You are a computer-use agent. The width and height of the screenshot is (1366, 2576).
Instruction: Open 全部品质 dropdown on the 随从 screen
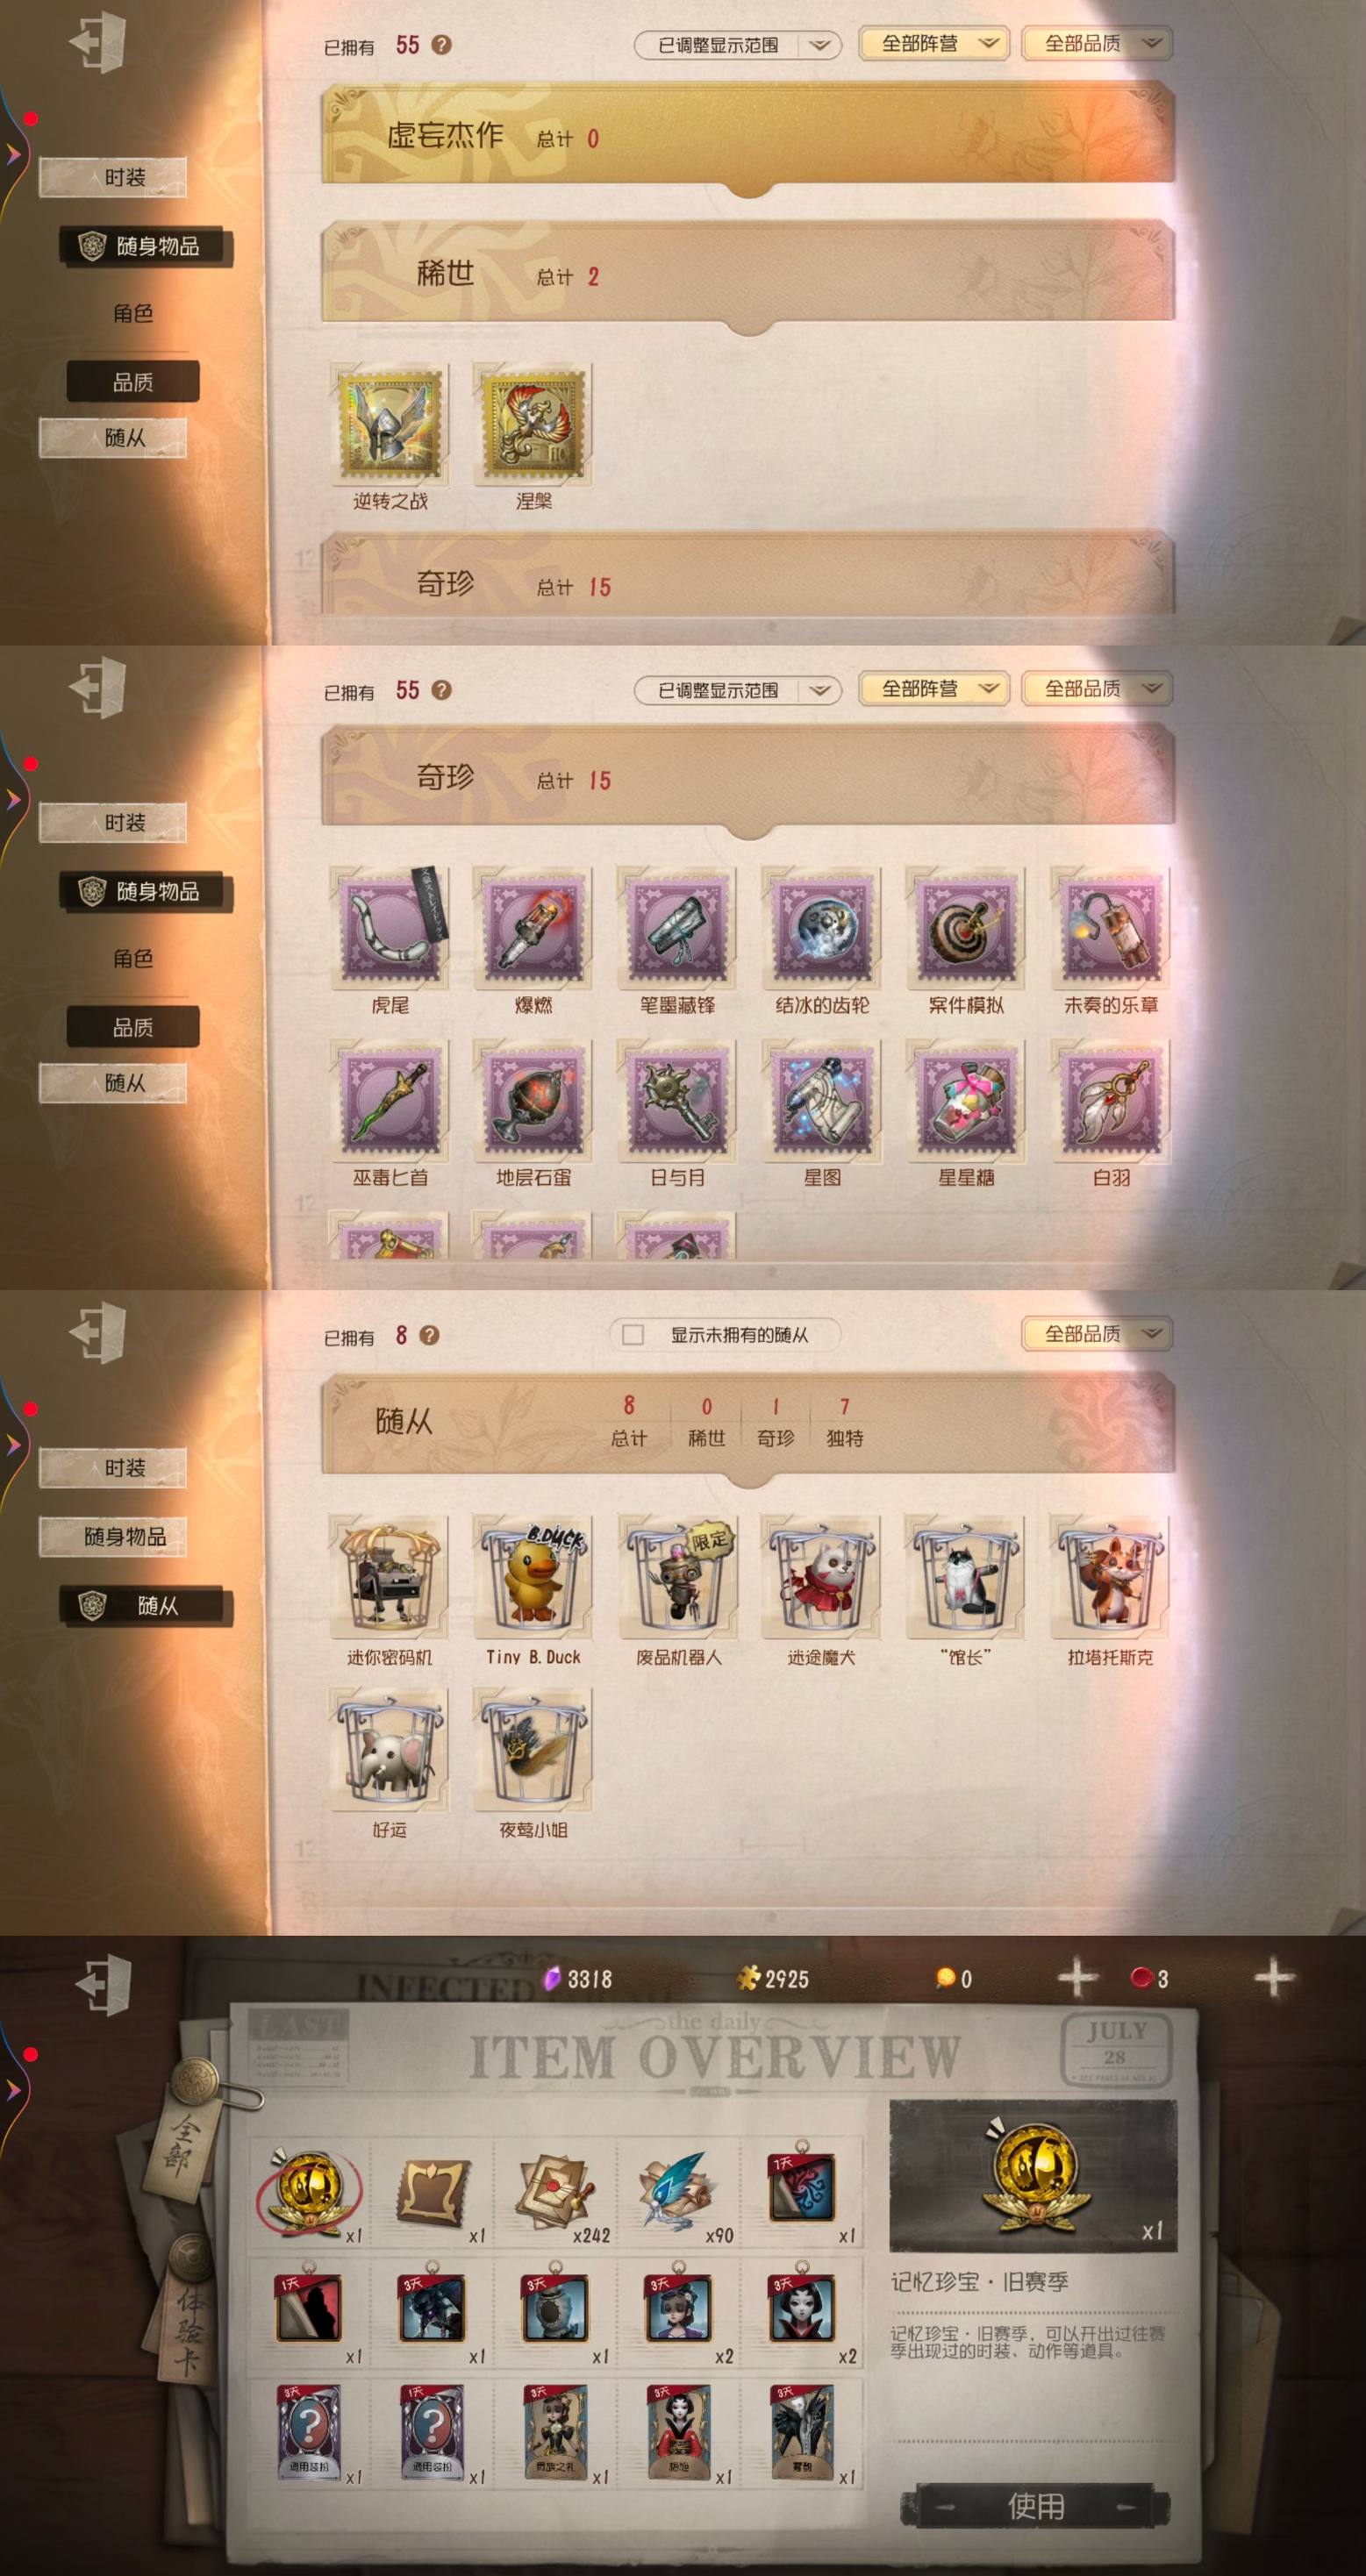(x=1096, y=1333)
